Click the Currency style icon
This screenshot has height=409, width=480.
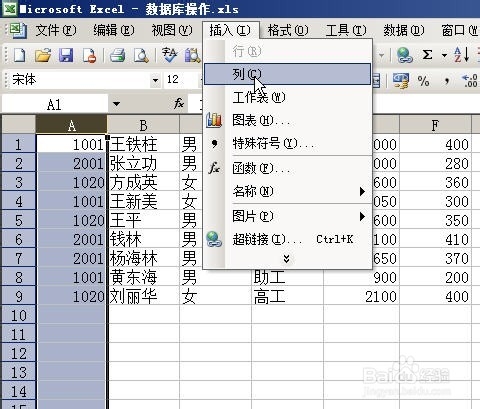pos(401,81)
